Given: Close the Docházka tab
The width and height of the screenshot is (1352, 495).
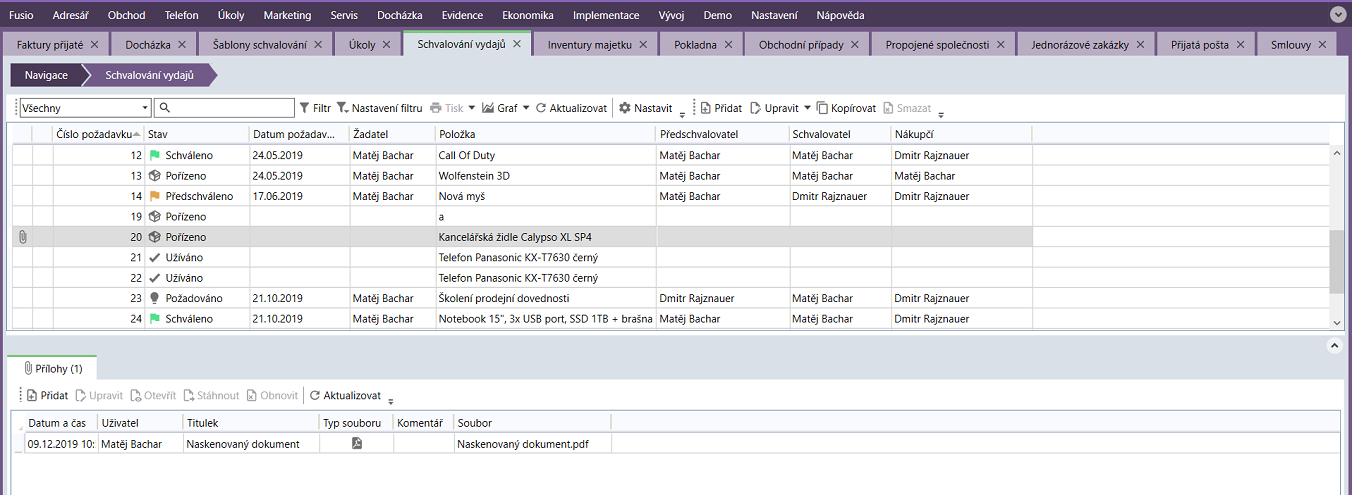Looking at the screenshot, I should point(188,45).
